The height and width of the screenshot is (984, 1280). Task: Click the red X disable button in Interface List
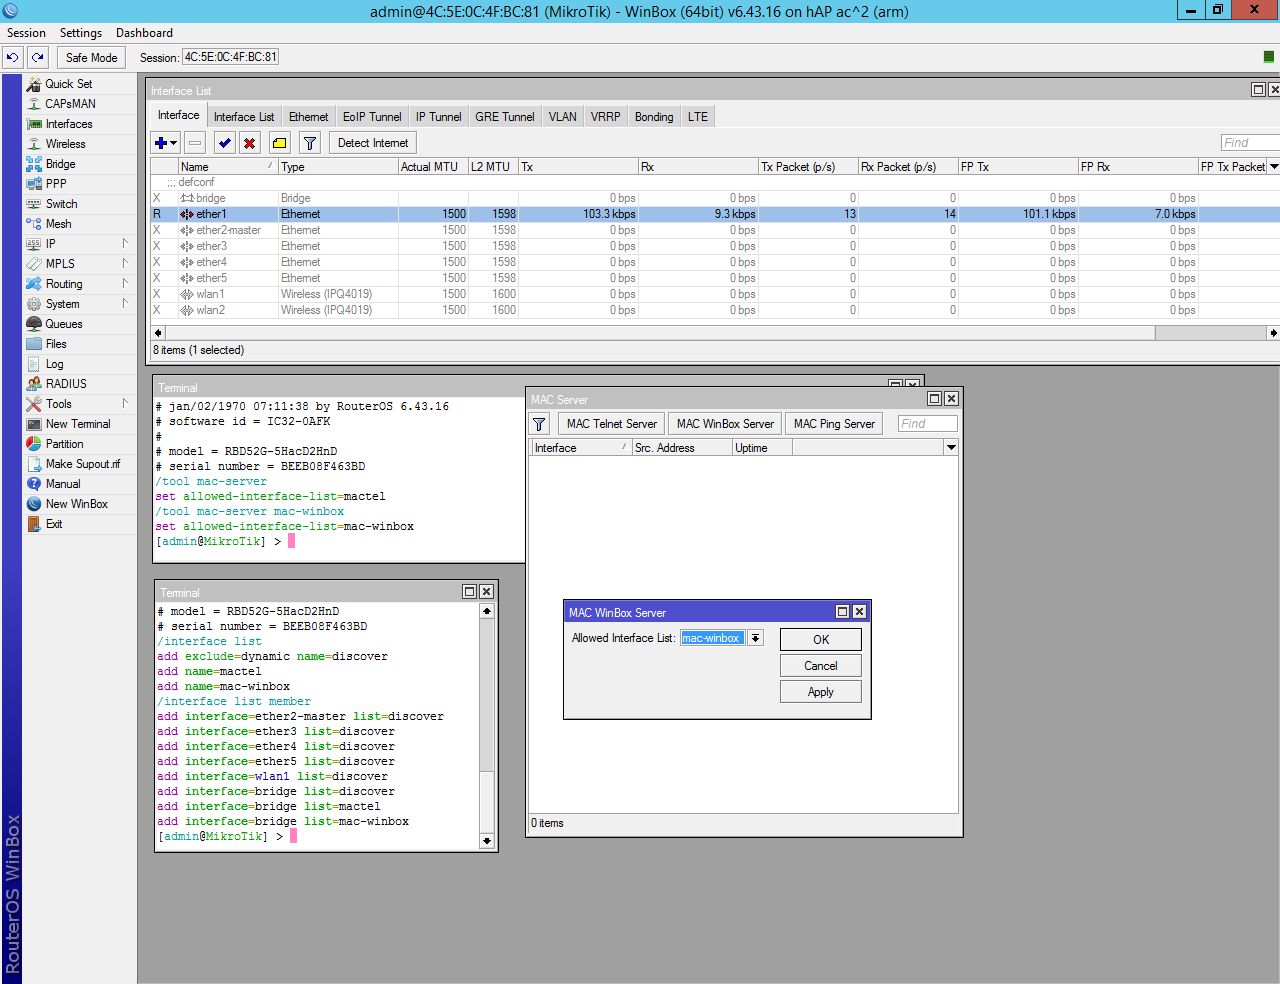[250, 143]
